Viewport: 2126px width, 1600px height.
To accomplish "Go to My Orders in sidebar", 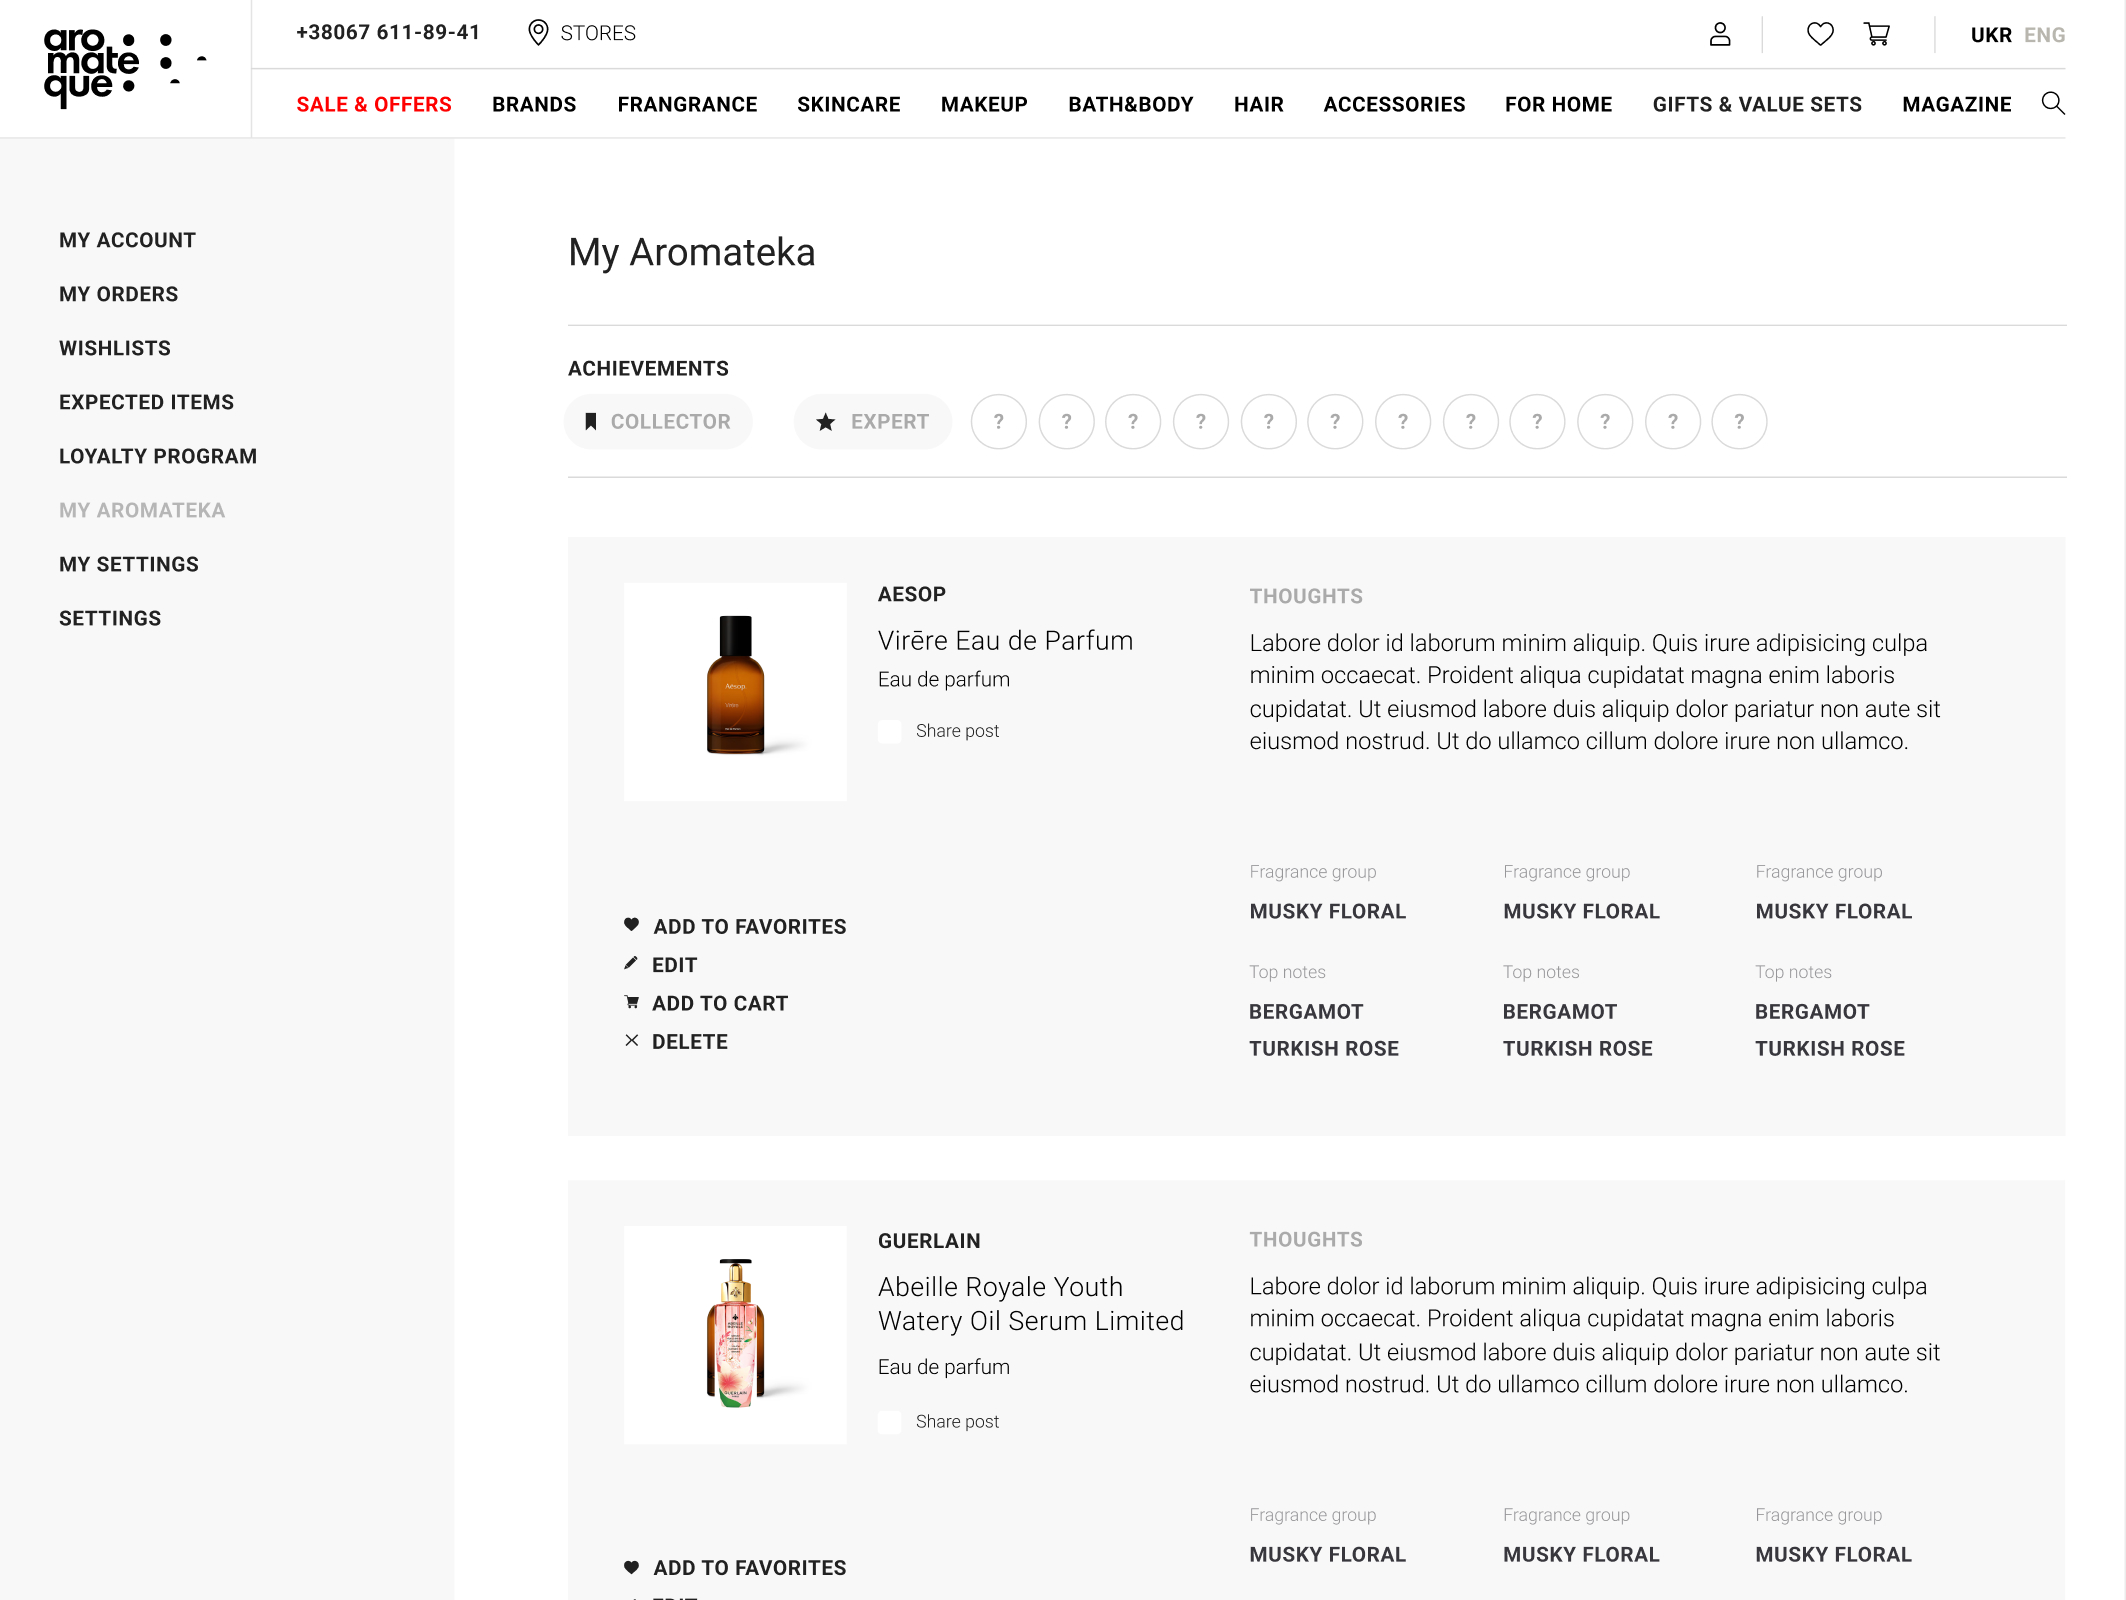I will (x=118, y=294).
